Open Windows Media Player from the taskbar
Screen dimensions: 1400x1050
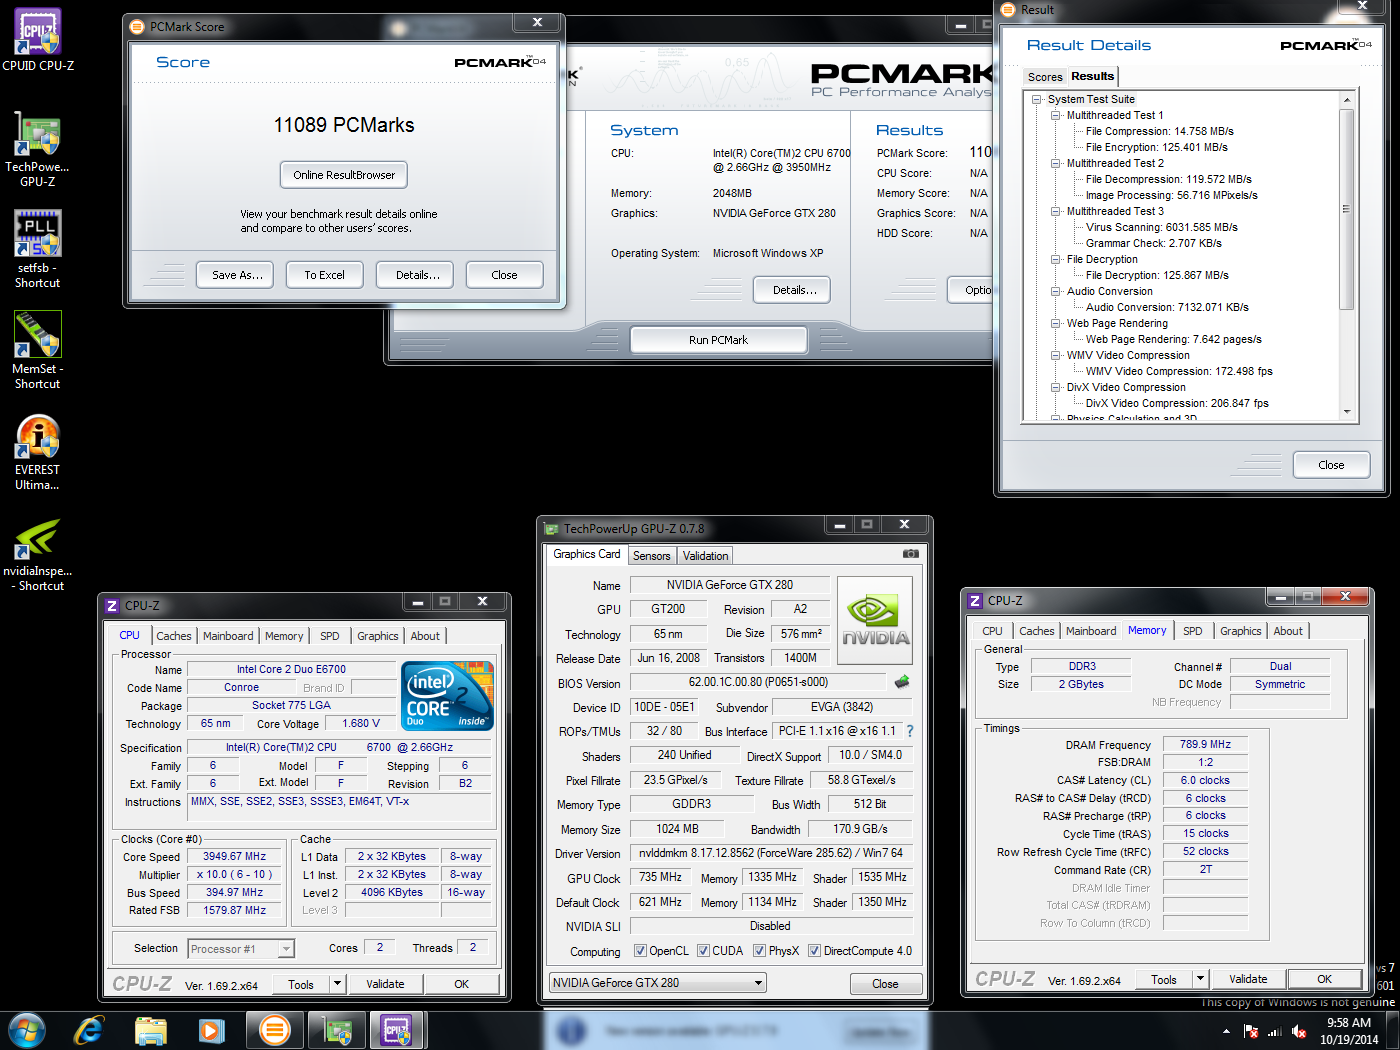[211, 1030]
